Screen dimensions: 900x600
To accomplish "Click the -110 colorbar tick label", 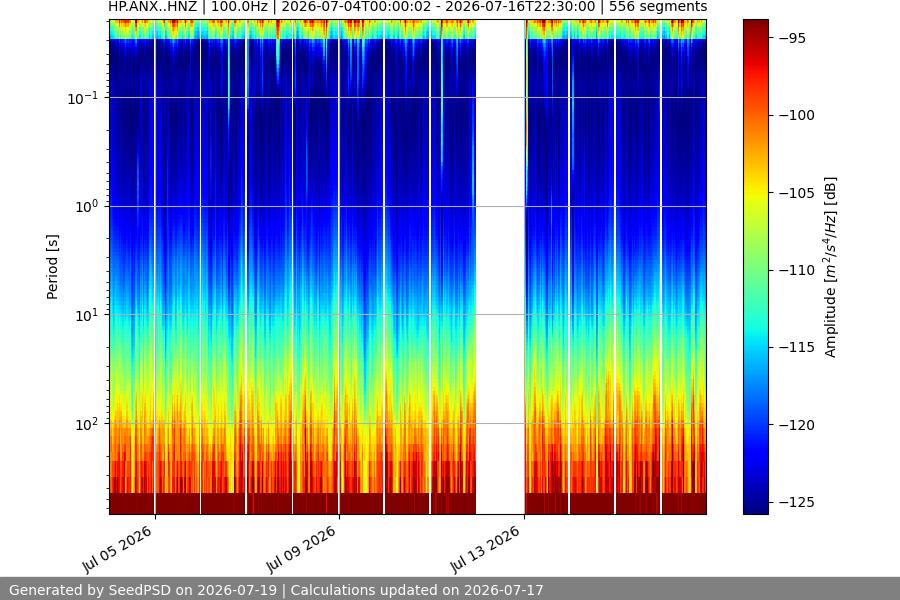I will 797,270.
